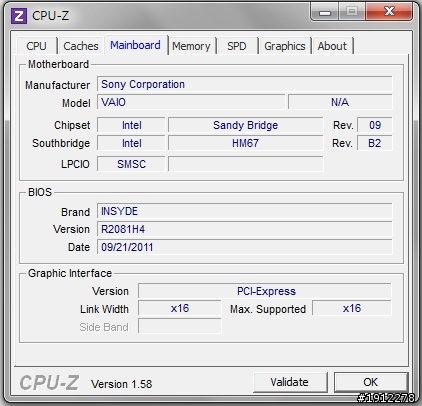
Task: Minimize the CPU-Z window
Action: point(325,12)
